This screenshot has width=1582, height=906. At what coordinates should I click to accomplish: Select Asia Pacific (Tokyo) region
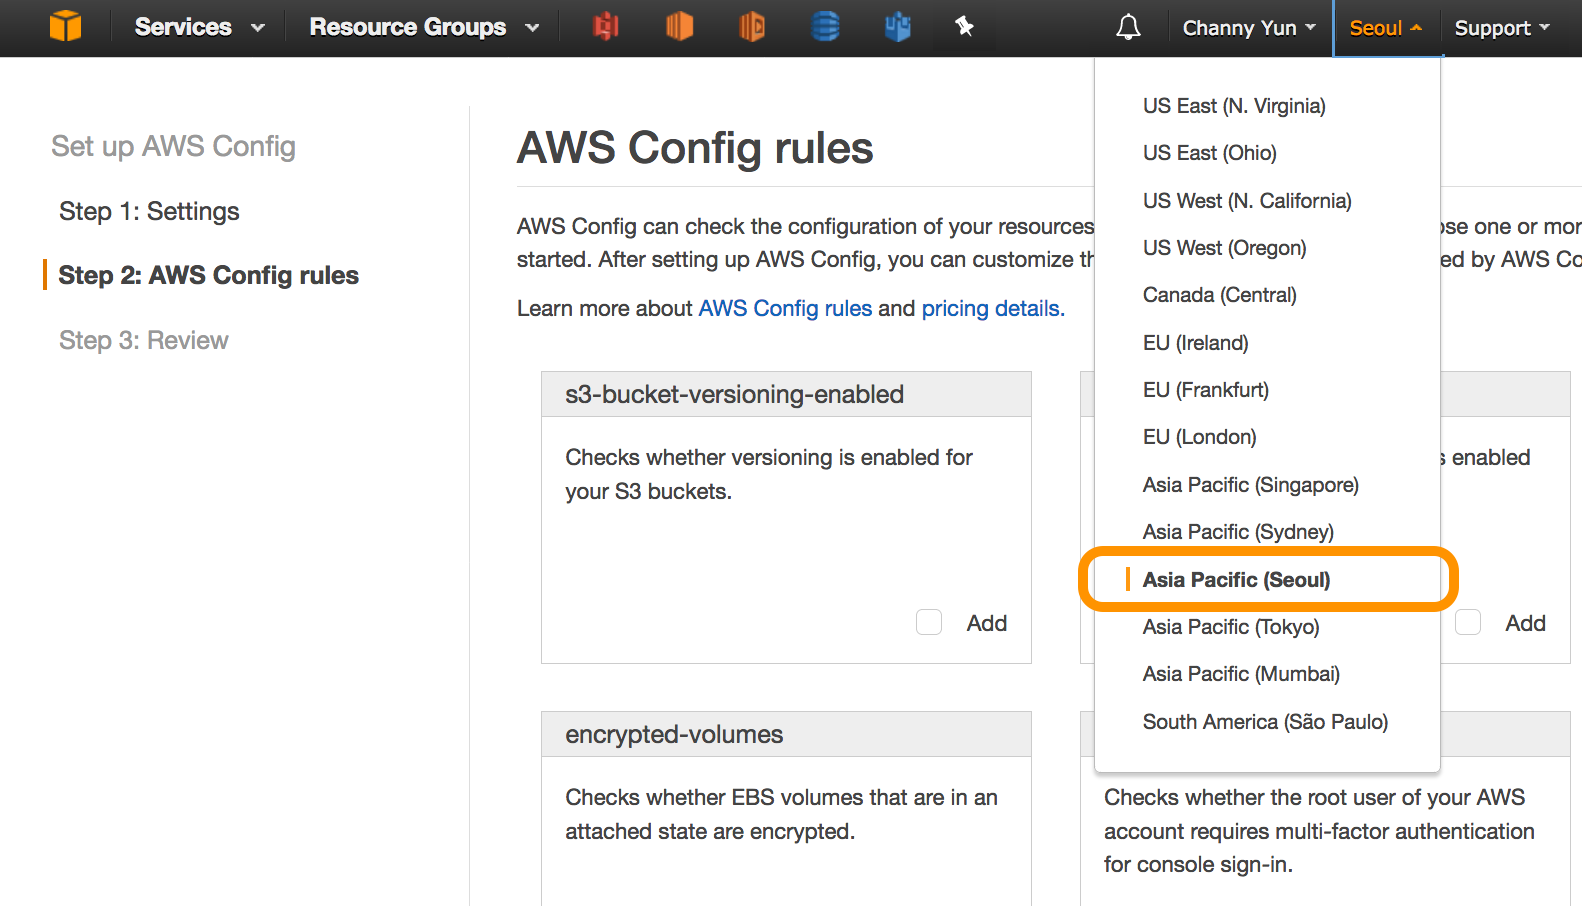(x=1230, y=627)
